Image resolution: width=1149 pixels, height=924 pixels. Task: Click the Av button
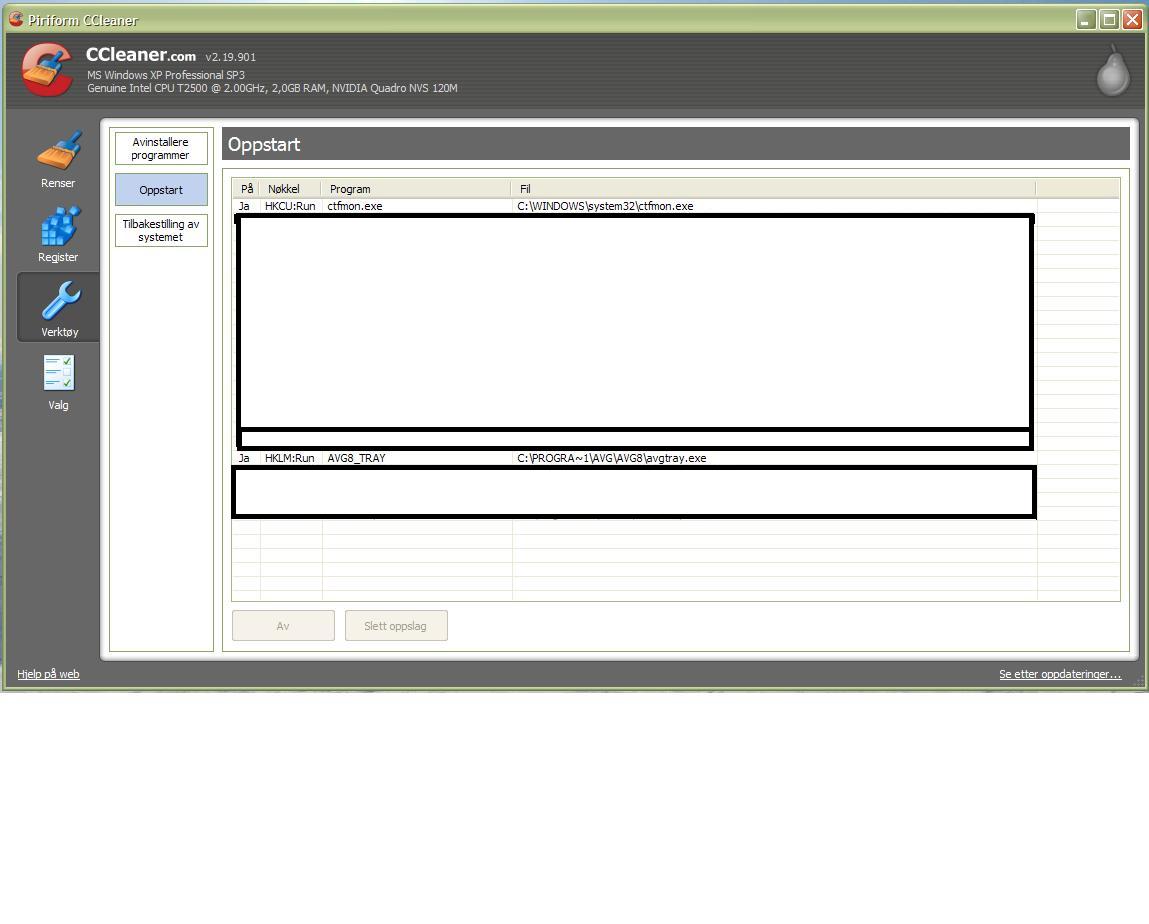click(284, 626)
